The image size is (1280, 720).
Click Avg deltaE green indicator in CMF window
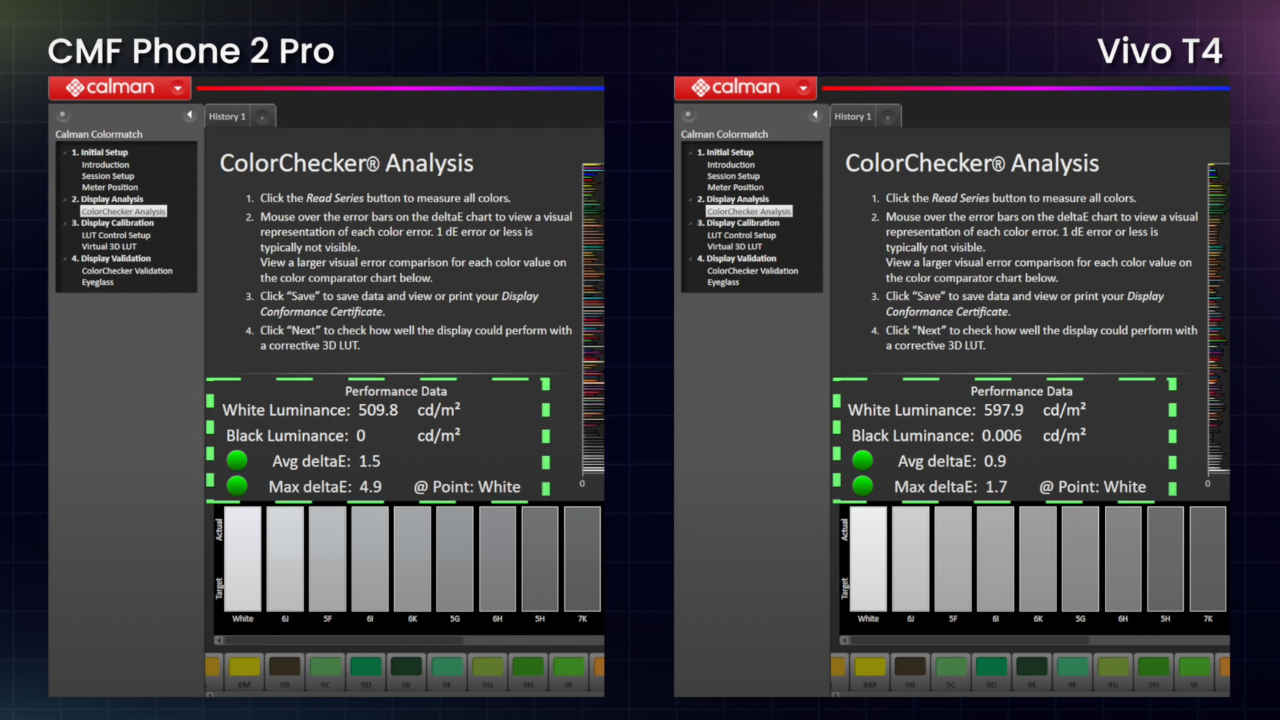pos(237,461)
